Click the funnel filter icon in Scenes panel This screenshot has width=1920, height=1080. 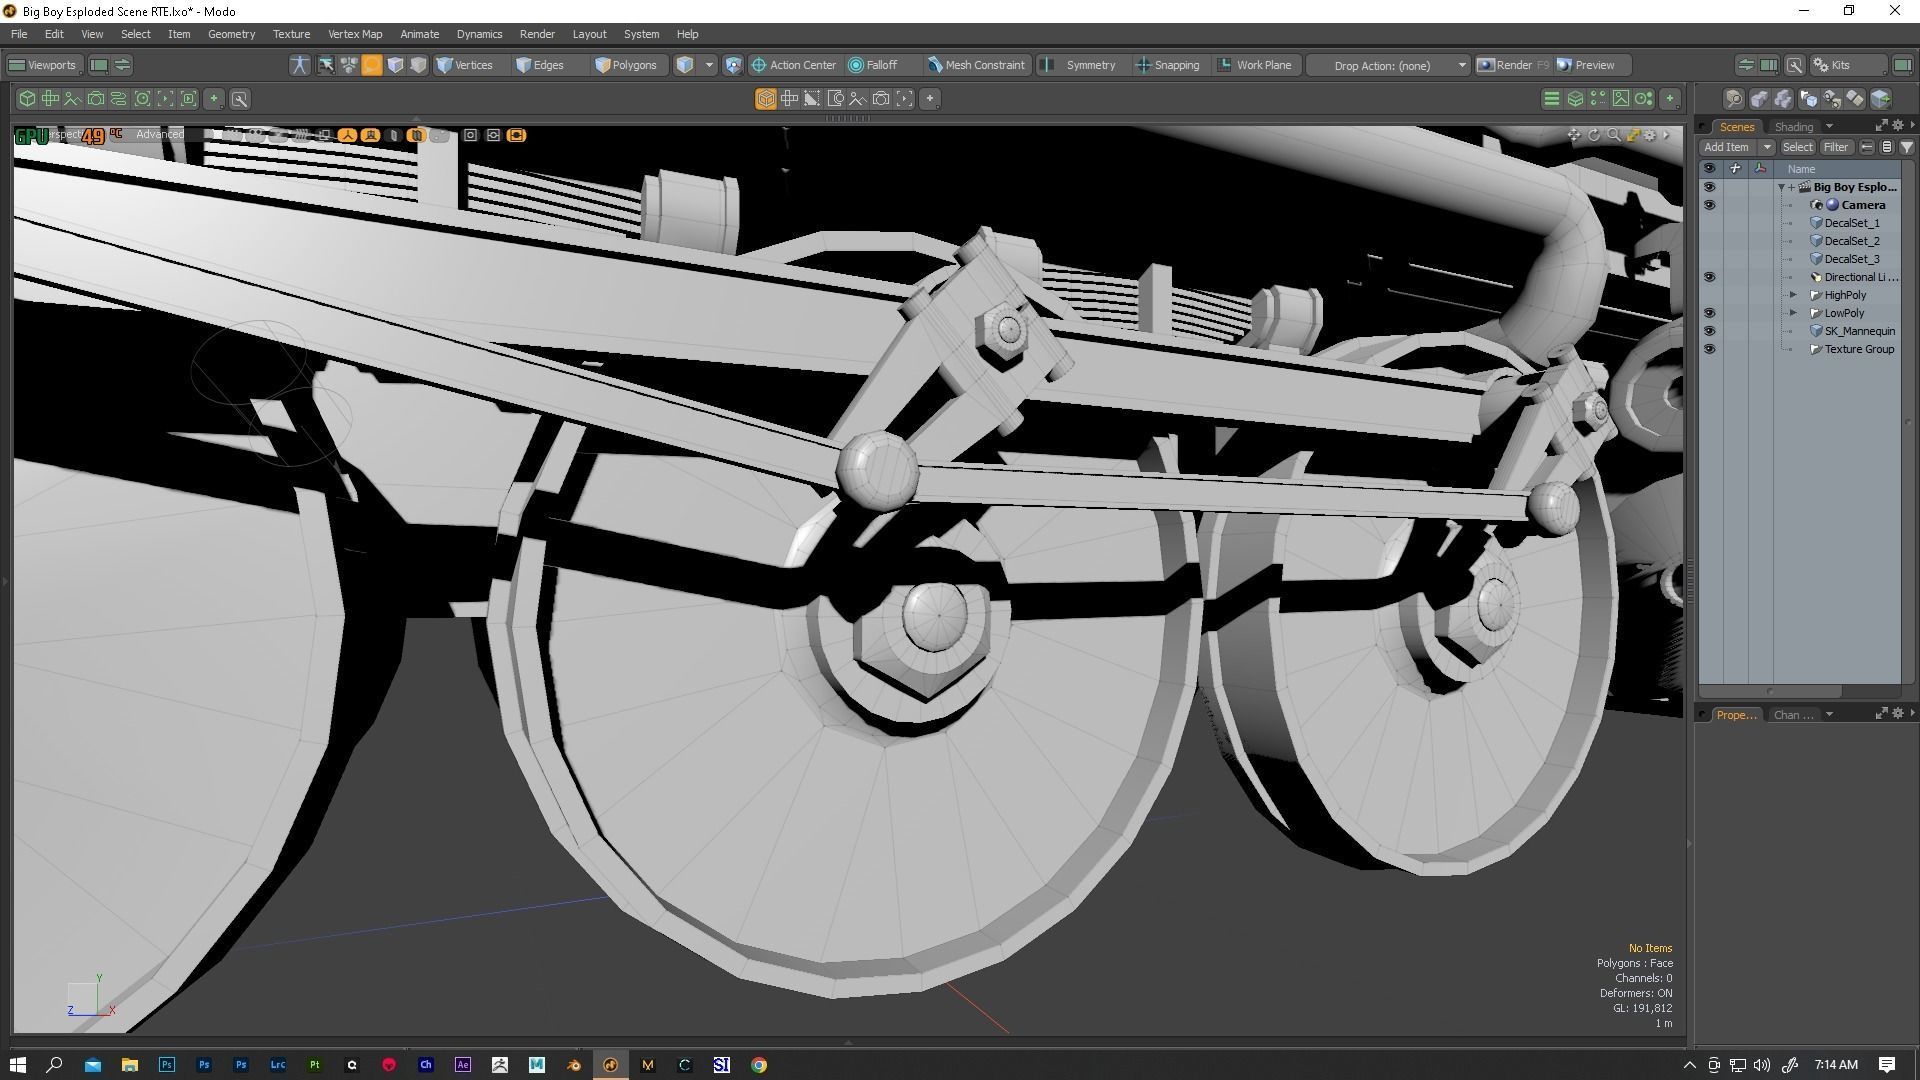pos(1906,147)
